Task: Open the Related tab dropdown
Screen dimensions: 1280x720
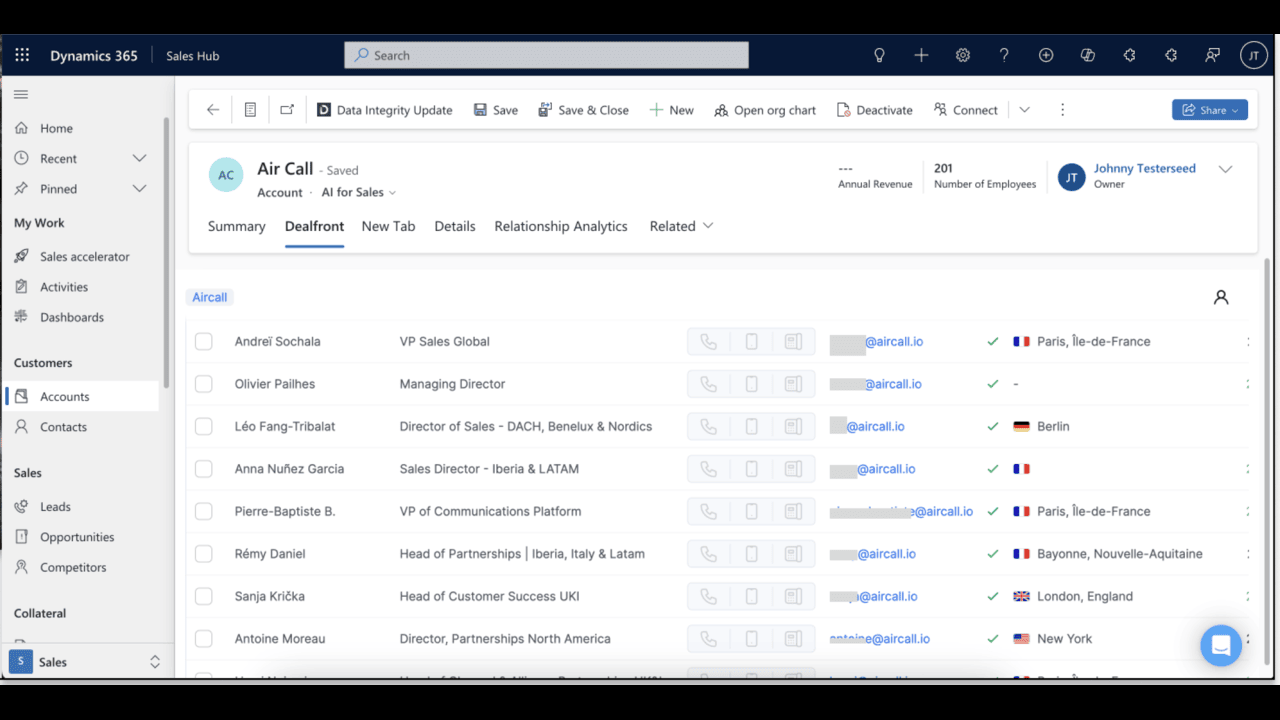Action: (x=681, y=226)
